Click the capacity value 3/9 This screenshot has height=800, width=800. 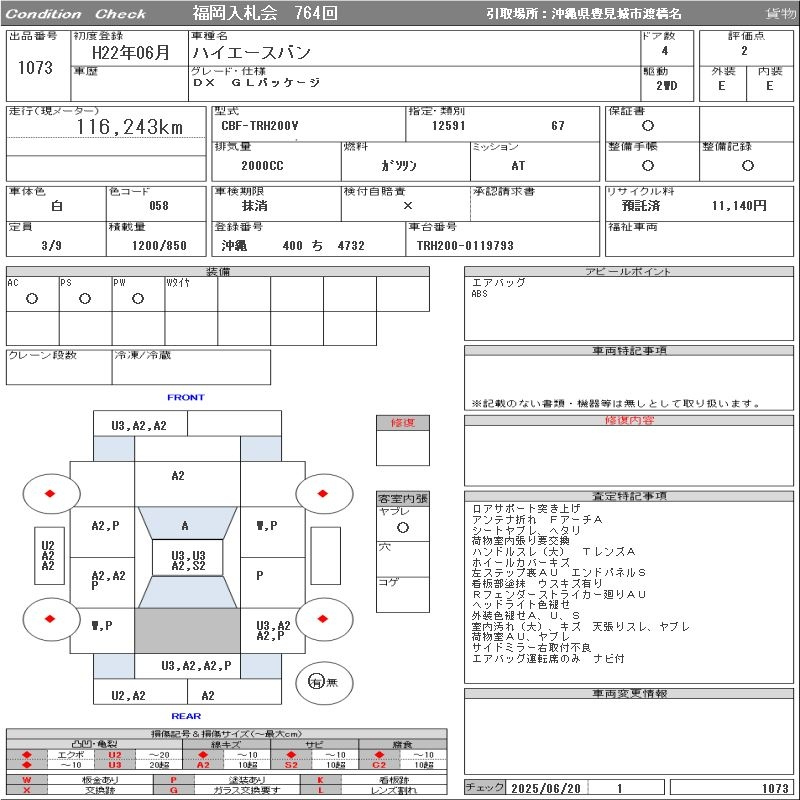click(x=52, y=245)
